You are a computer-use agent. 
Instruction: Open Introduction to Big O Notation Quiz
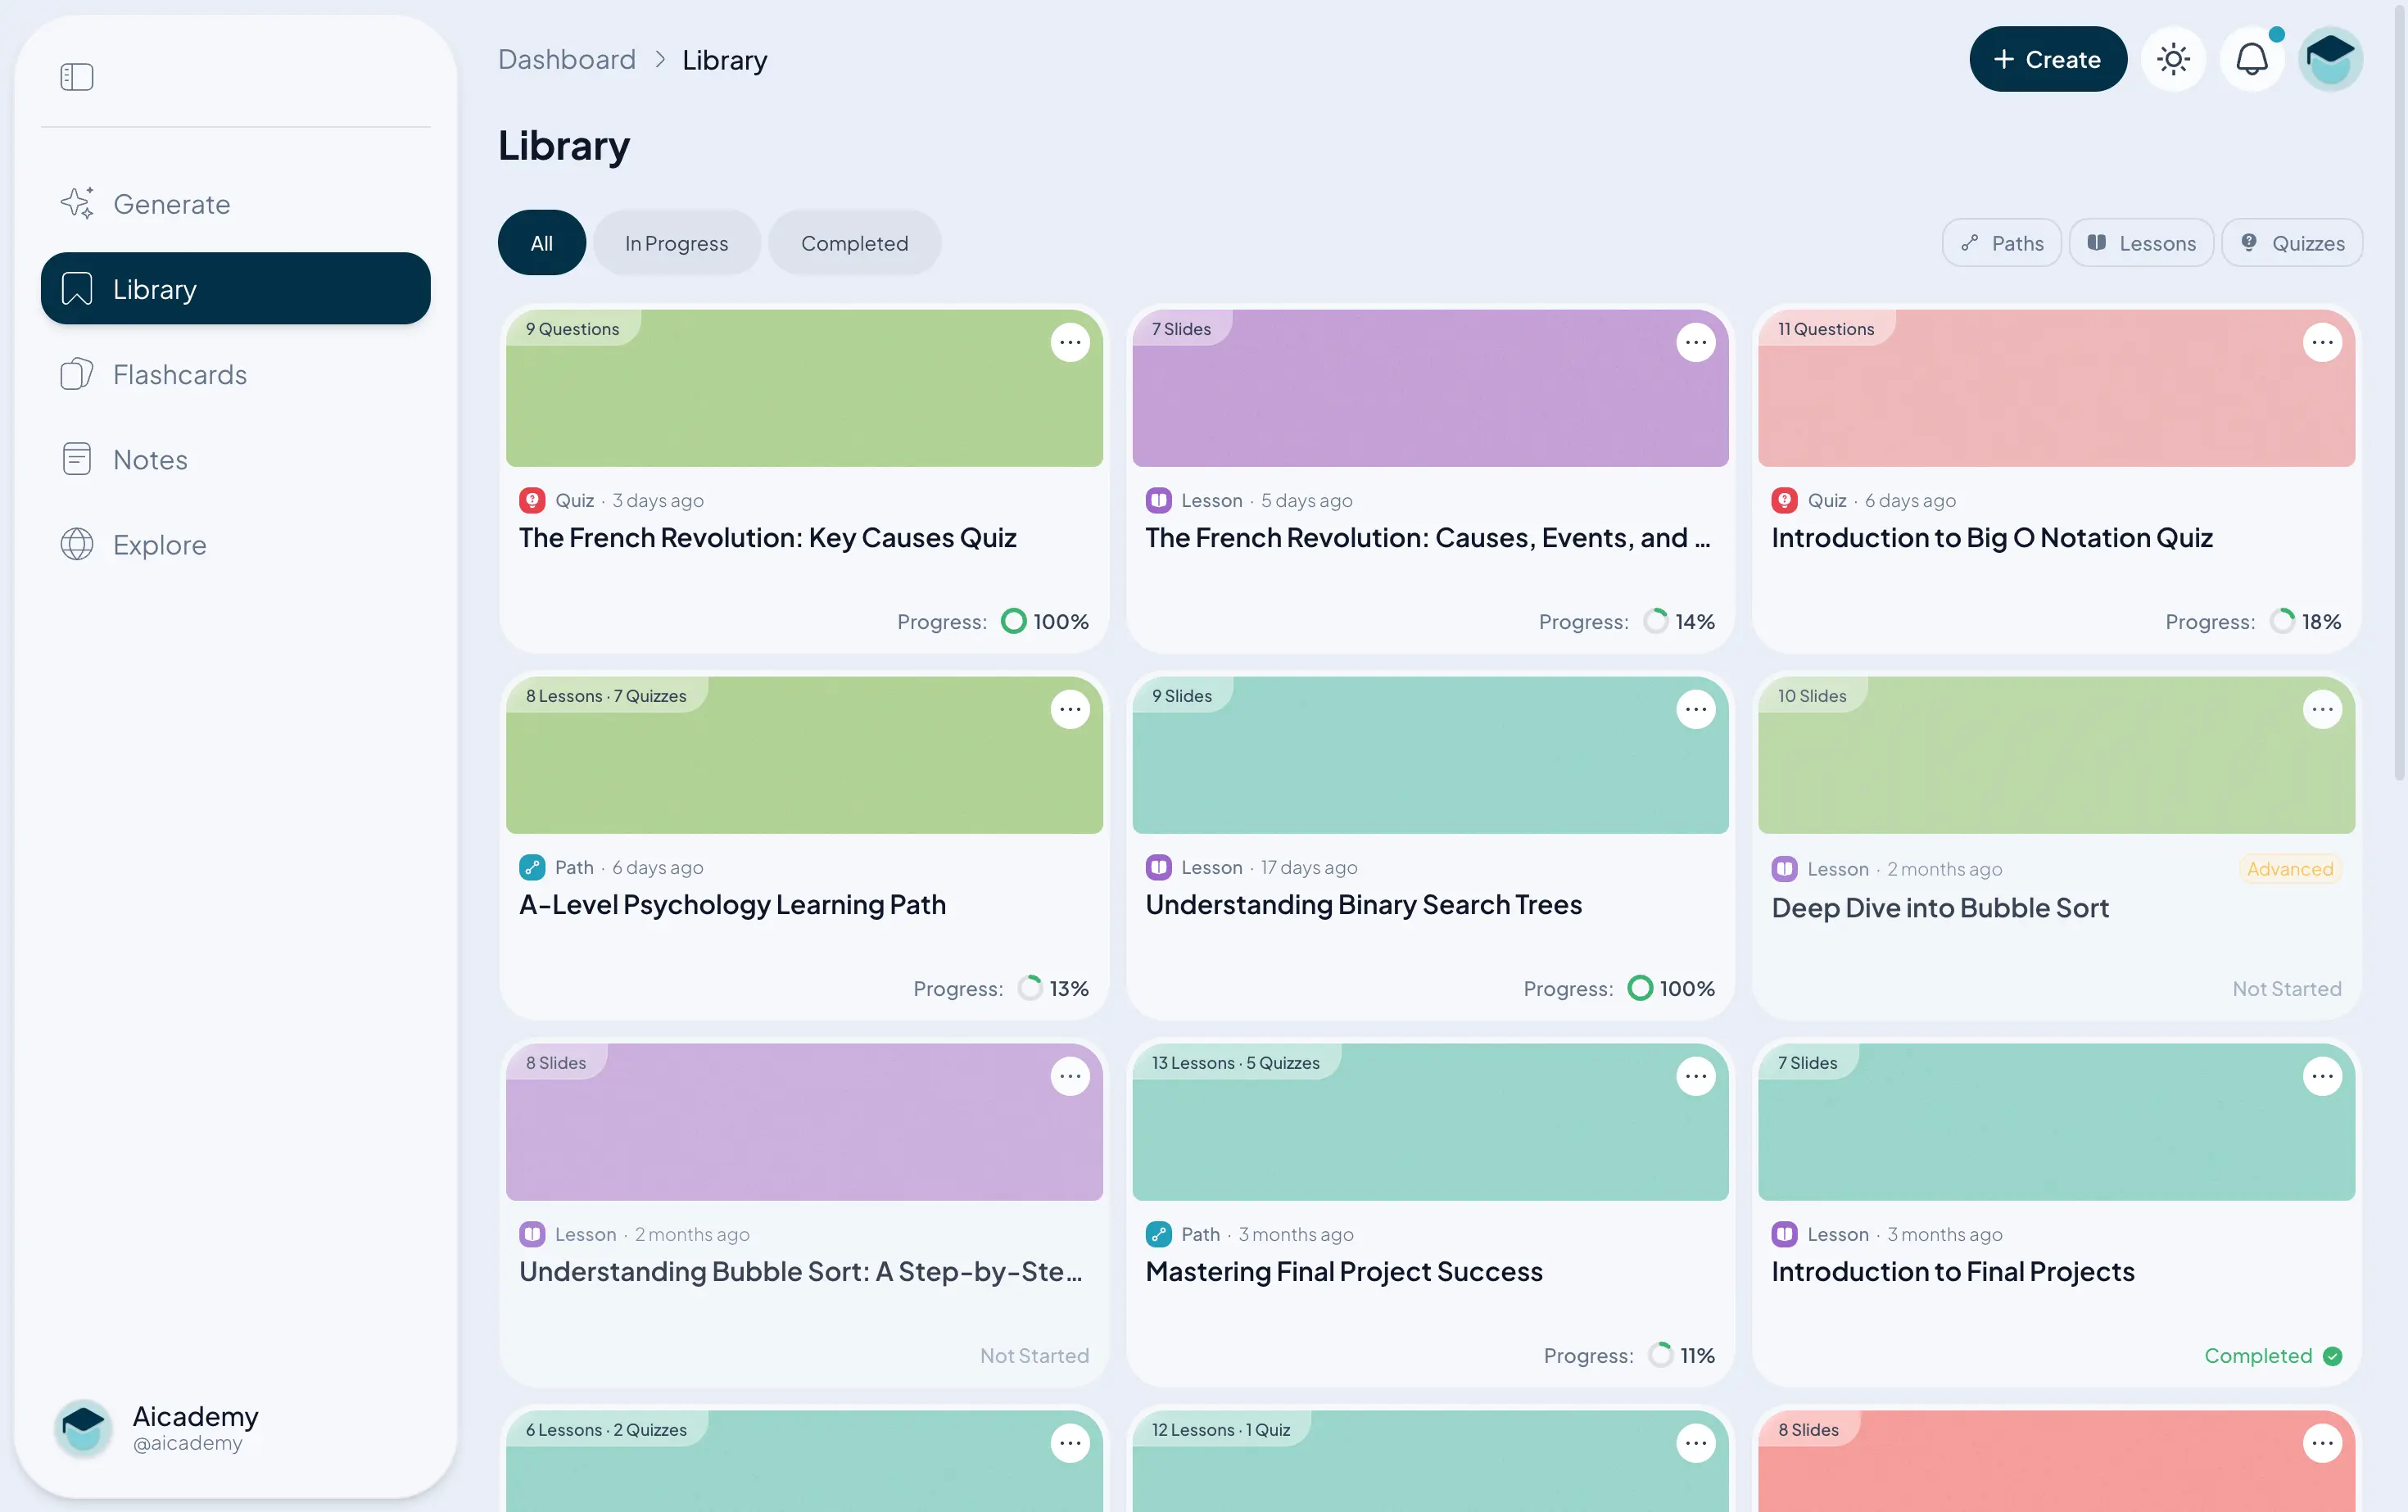coord(1992,538)
